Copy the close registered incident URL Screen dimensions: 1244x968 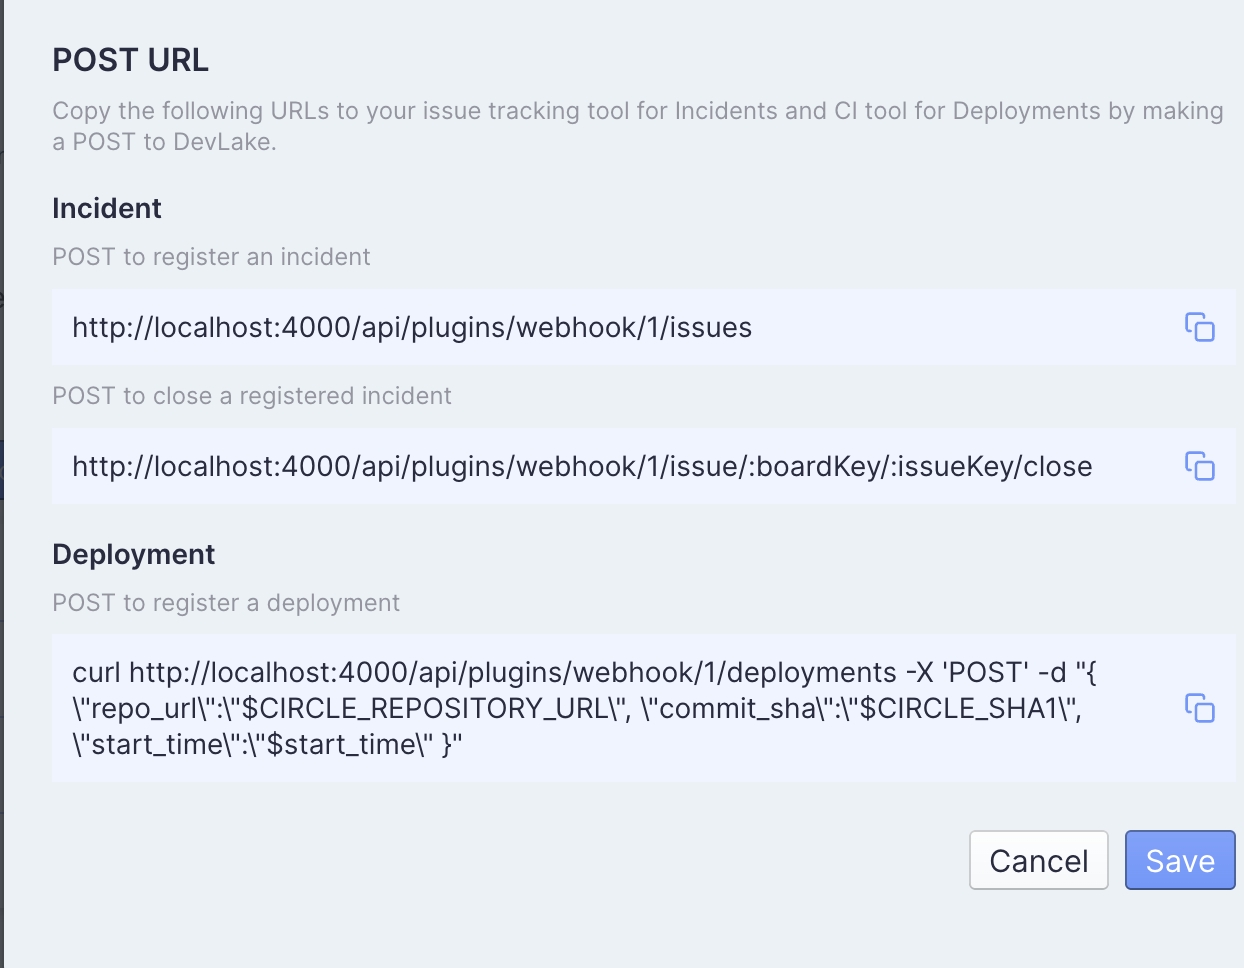coord(1199,466)
